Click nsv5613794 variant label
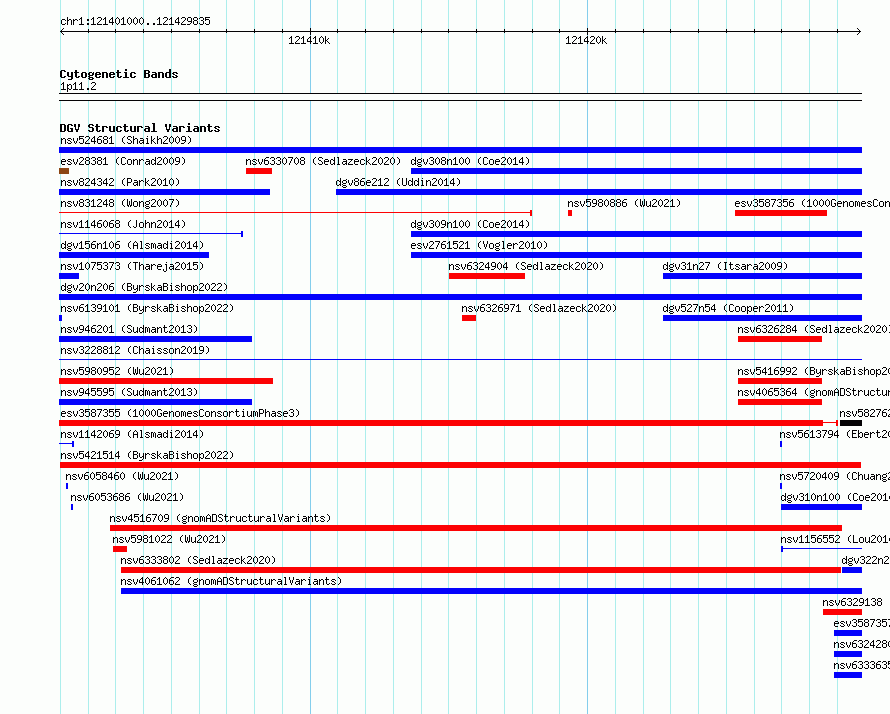Viewport: 890px width, 714px height. [834, 434]
